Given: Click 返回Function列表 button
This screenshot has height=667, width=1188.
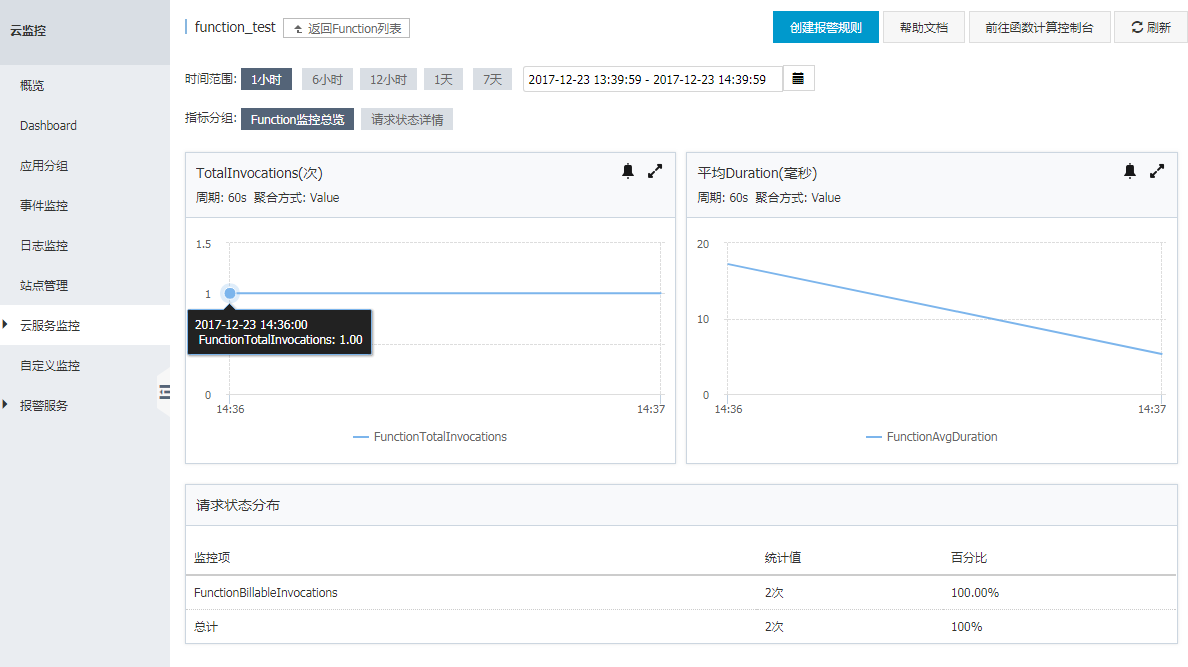Looking at the screenshot, I should 346,29.
